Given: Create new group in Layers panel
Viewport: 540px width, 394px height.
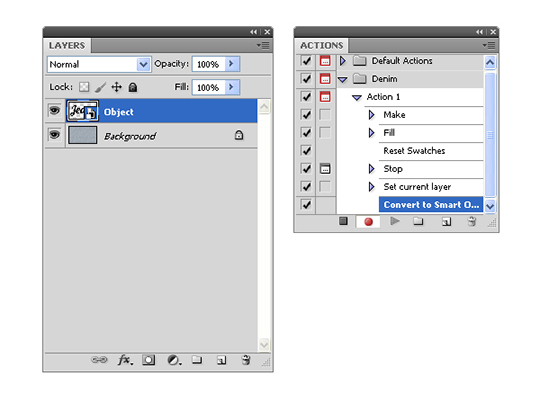Looking at the screenshot, I should coord(197,360).
